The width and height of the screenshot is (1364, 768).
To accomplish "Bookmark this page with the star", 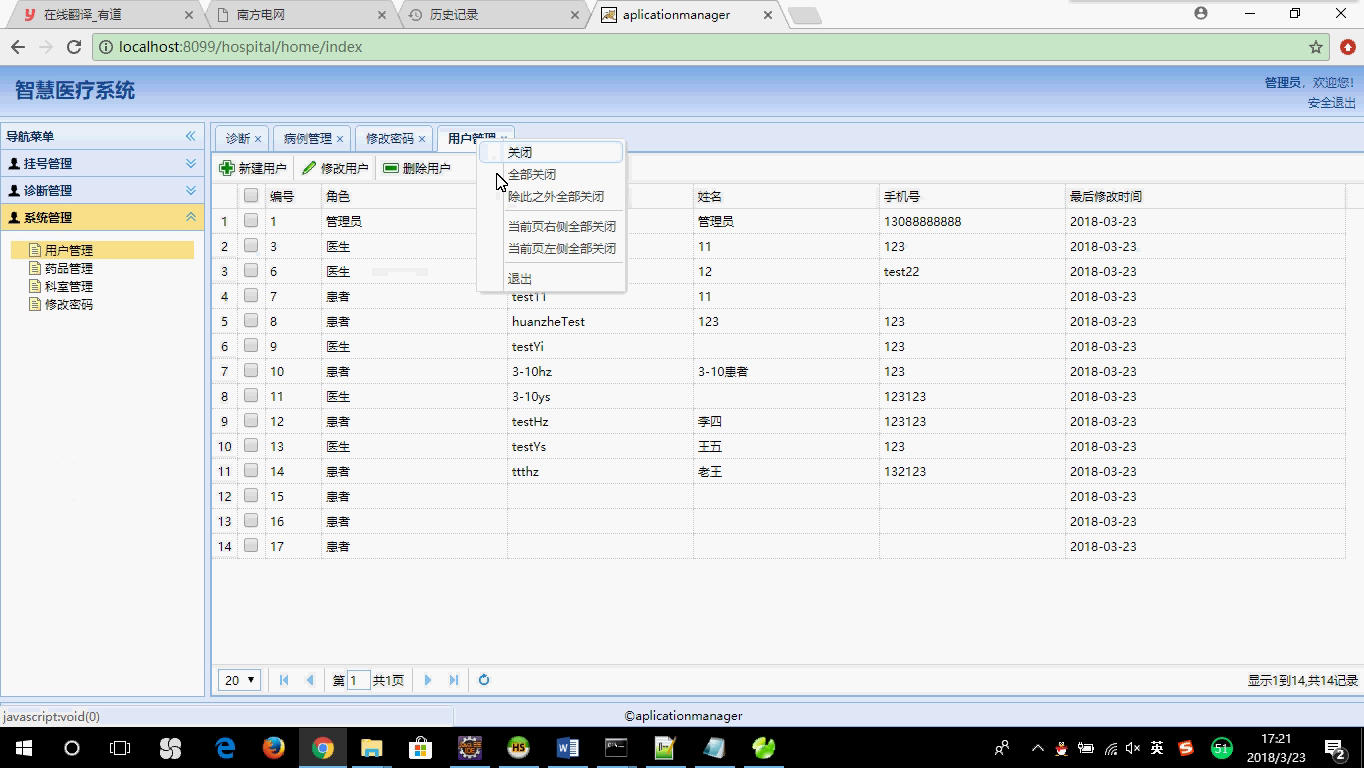I will click(x=1316, y=47).
